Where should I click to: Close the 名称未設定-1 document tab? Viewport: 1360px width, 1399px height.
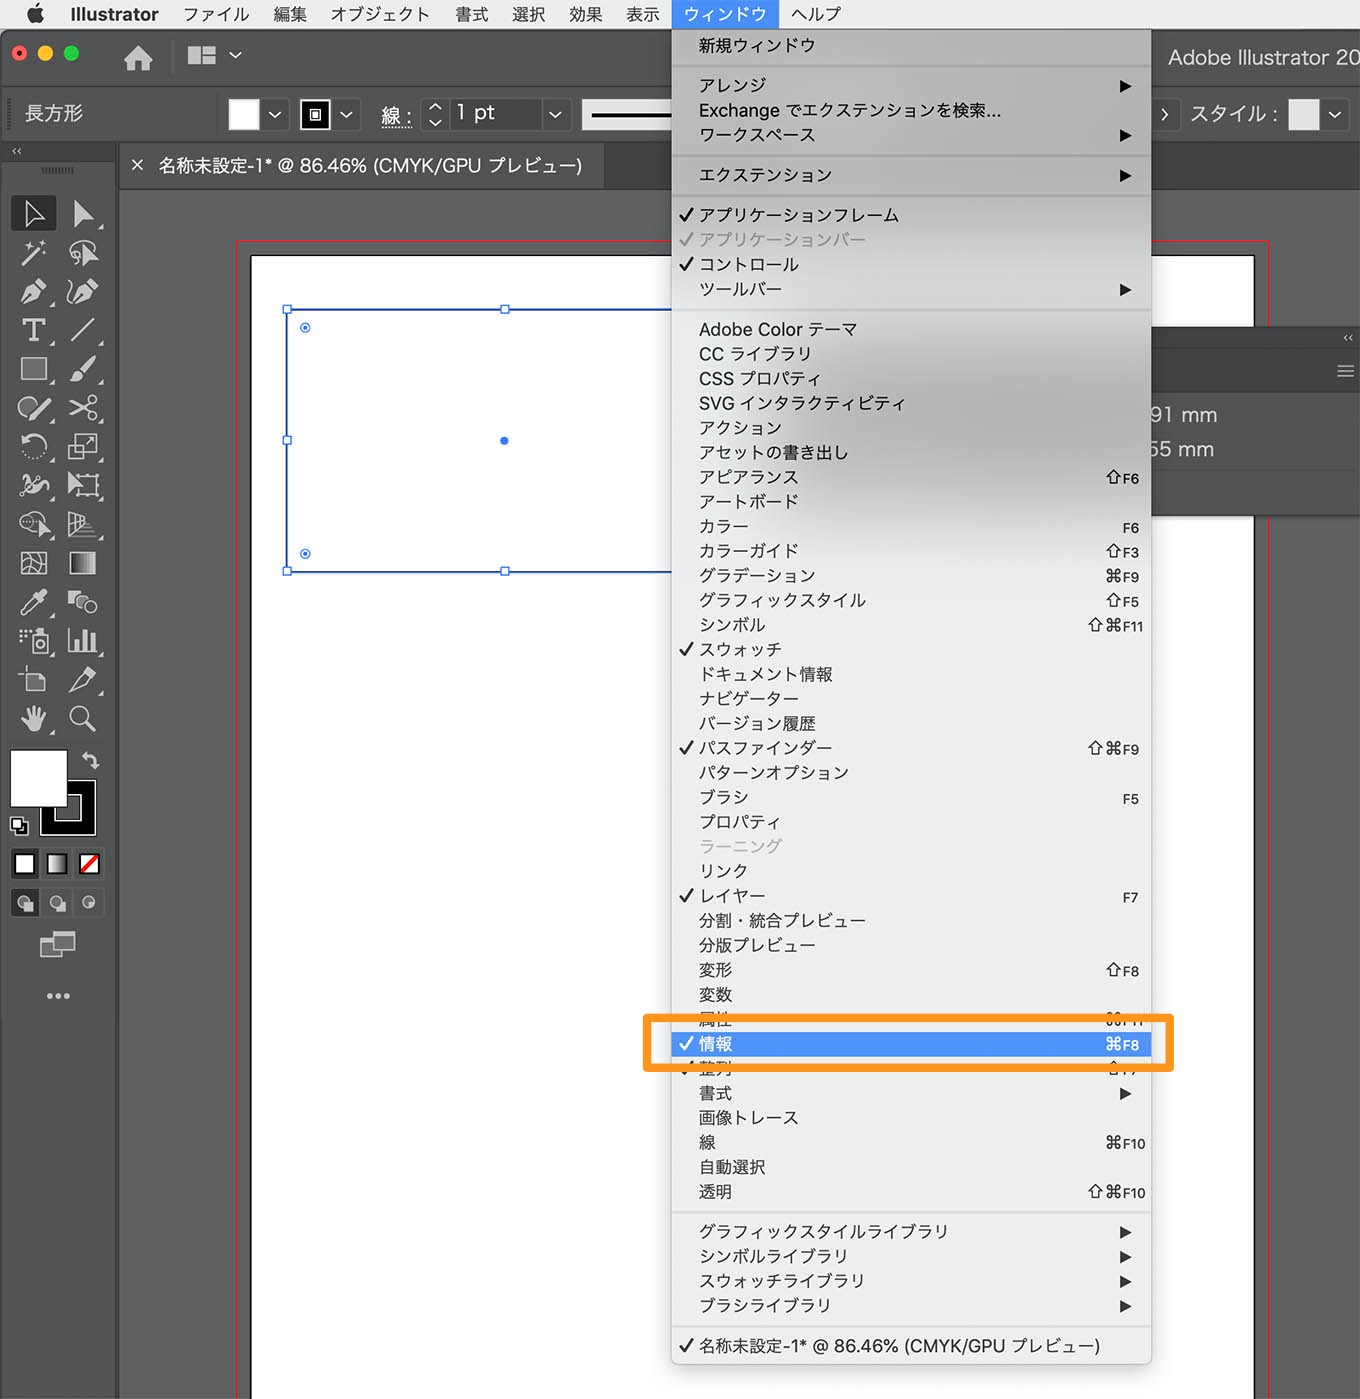point(137,165)
